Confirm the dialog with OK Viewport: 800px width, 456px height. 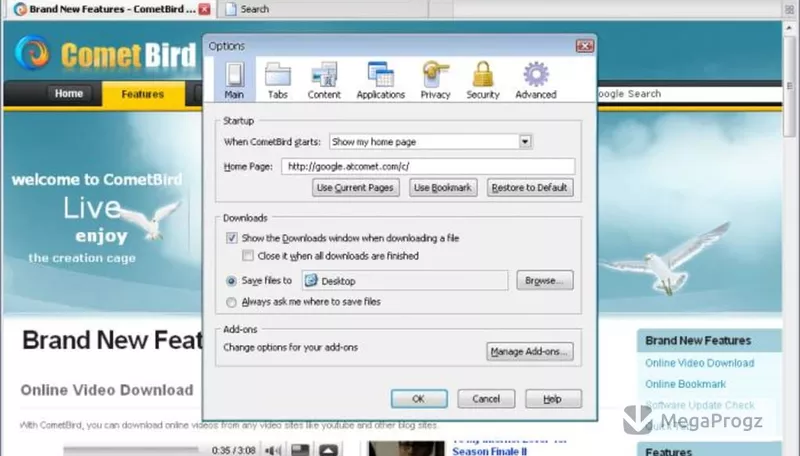(419, 399)
